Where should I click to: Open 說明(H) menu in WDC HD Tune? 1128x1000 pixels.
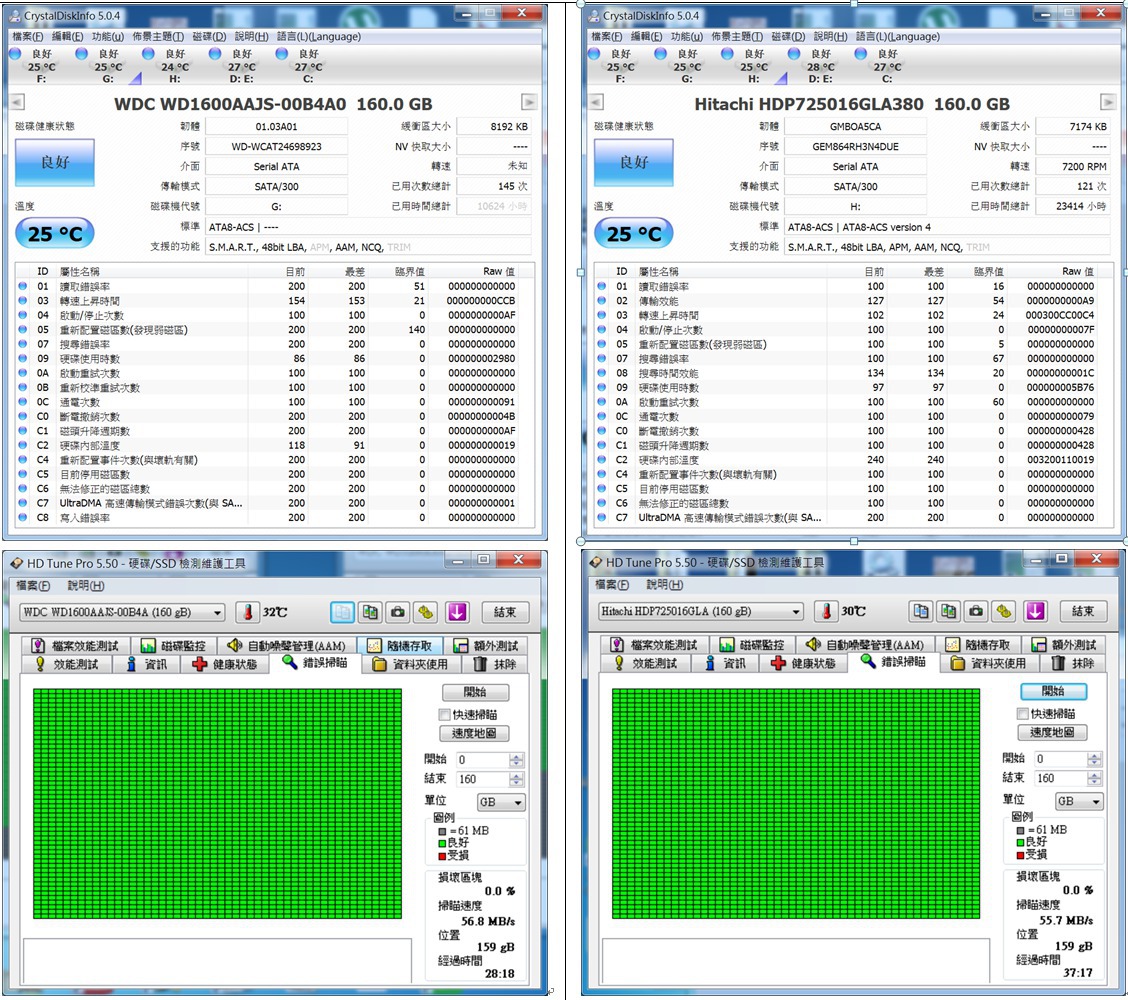point(86,586)
